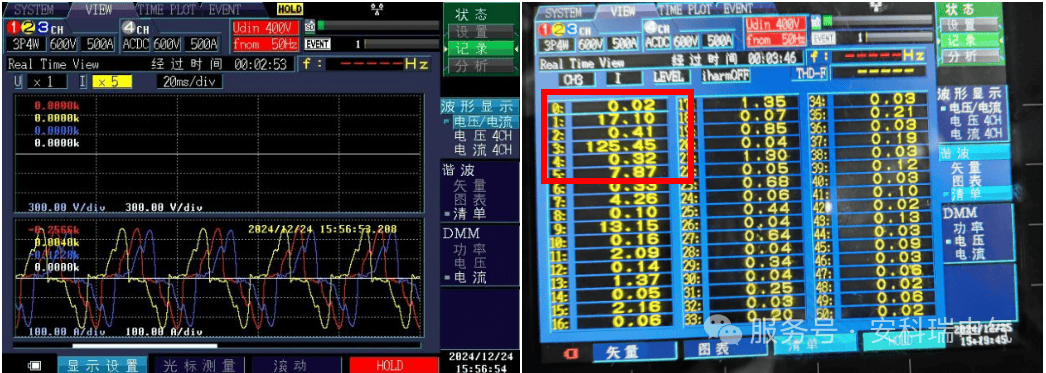Screen dimensions: 1046x373
Task: Click event count bar on left screen
Action: click(402, 44)
